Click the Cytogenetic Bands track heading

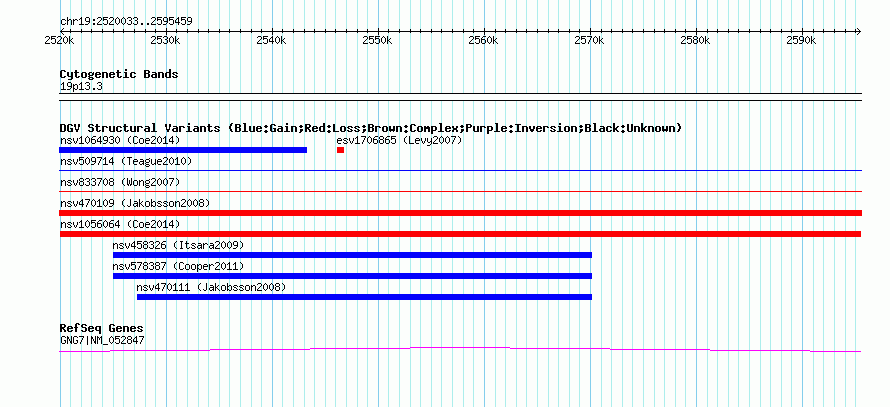coord(119,74)
